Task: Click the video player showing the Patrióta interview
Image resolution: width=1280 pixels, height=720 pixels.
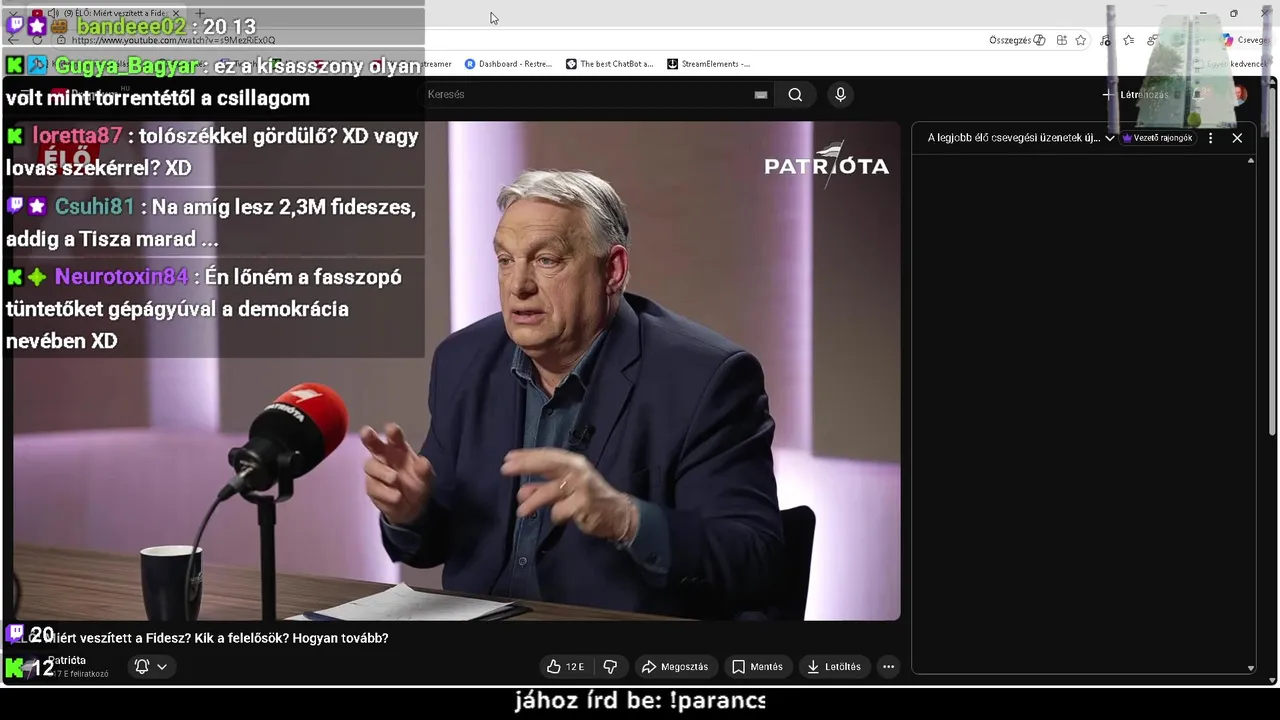Action: 456,371
